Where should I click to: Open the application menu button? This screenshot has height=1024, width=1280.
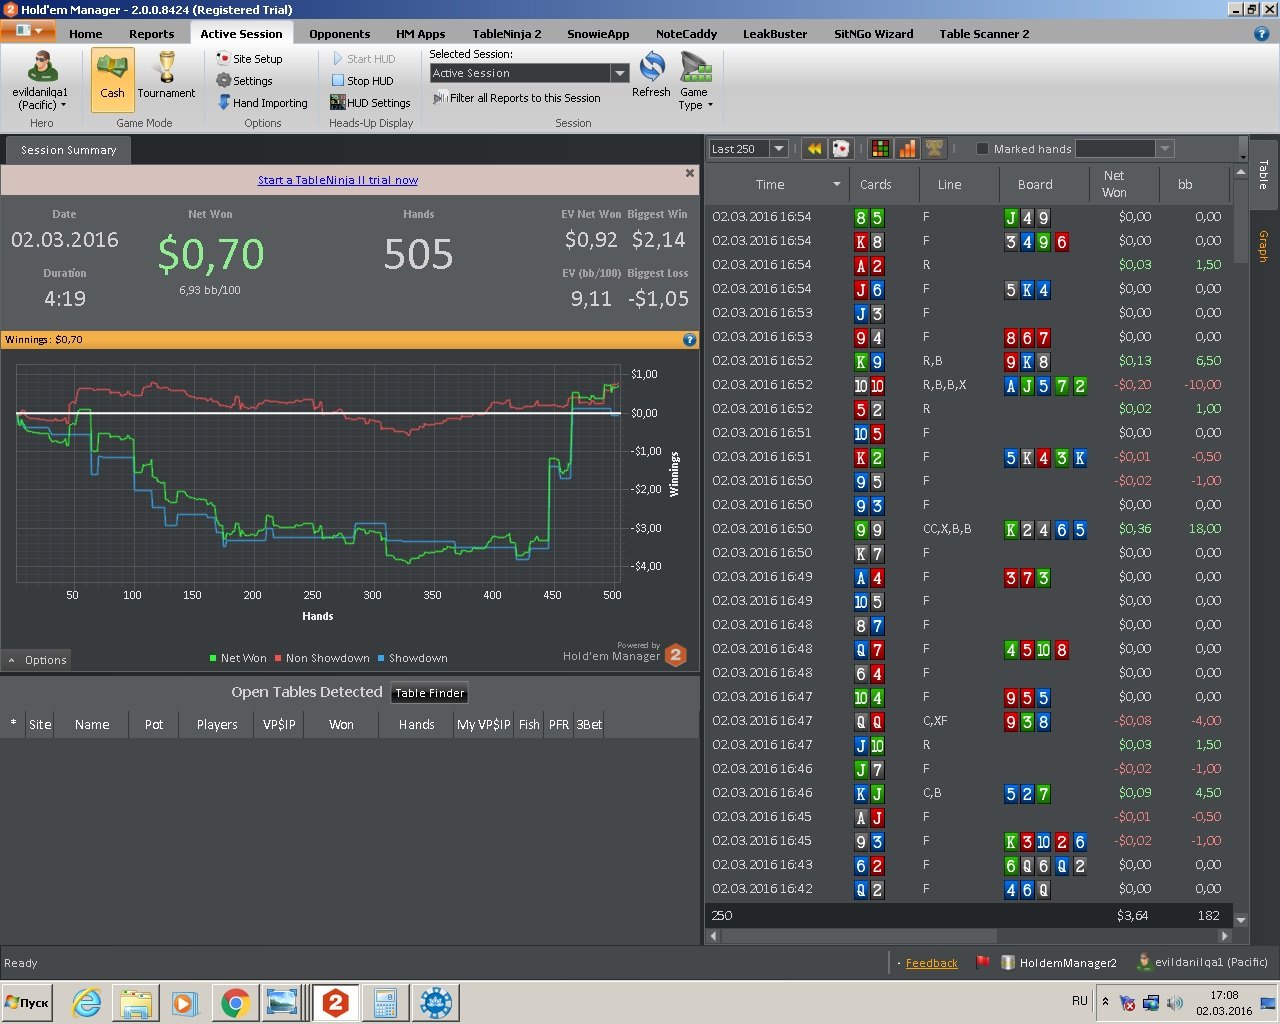pos(28,32)
